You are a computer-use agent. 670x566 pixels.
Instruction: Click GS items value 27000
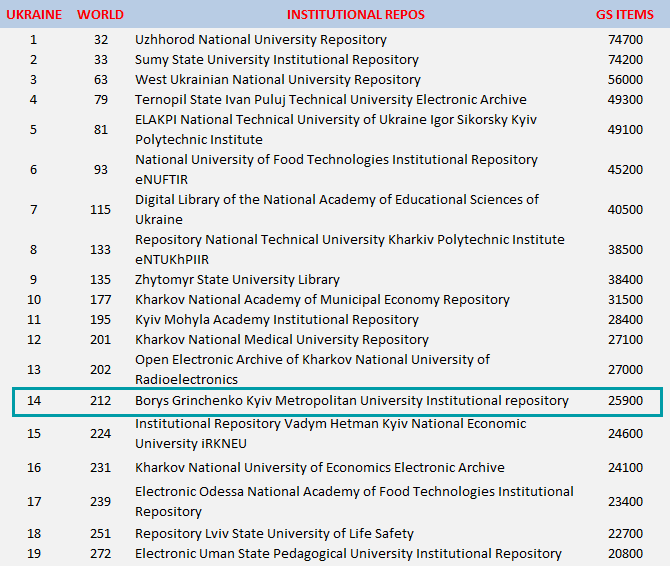625,370
